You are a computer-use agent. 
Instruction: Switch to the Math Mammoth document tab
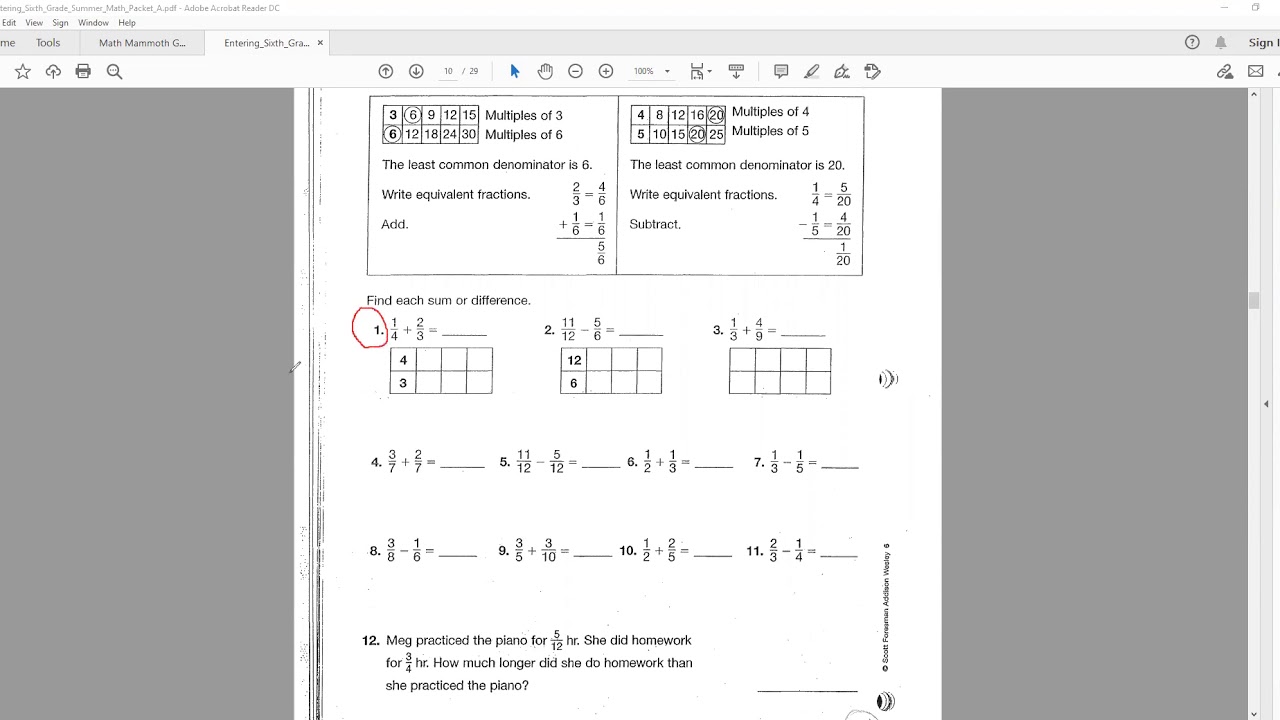tap(142, 43)
